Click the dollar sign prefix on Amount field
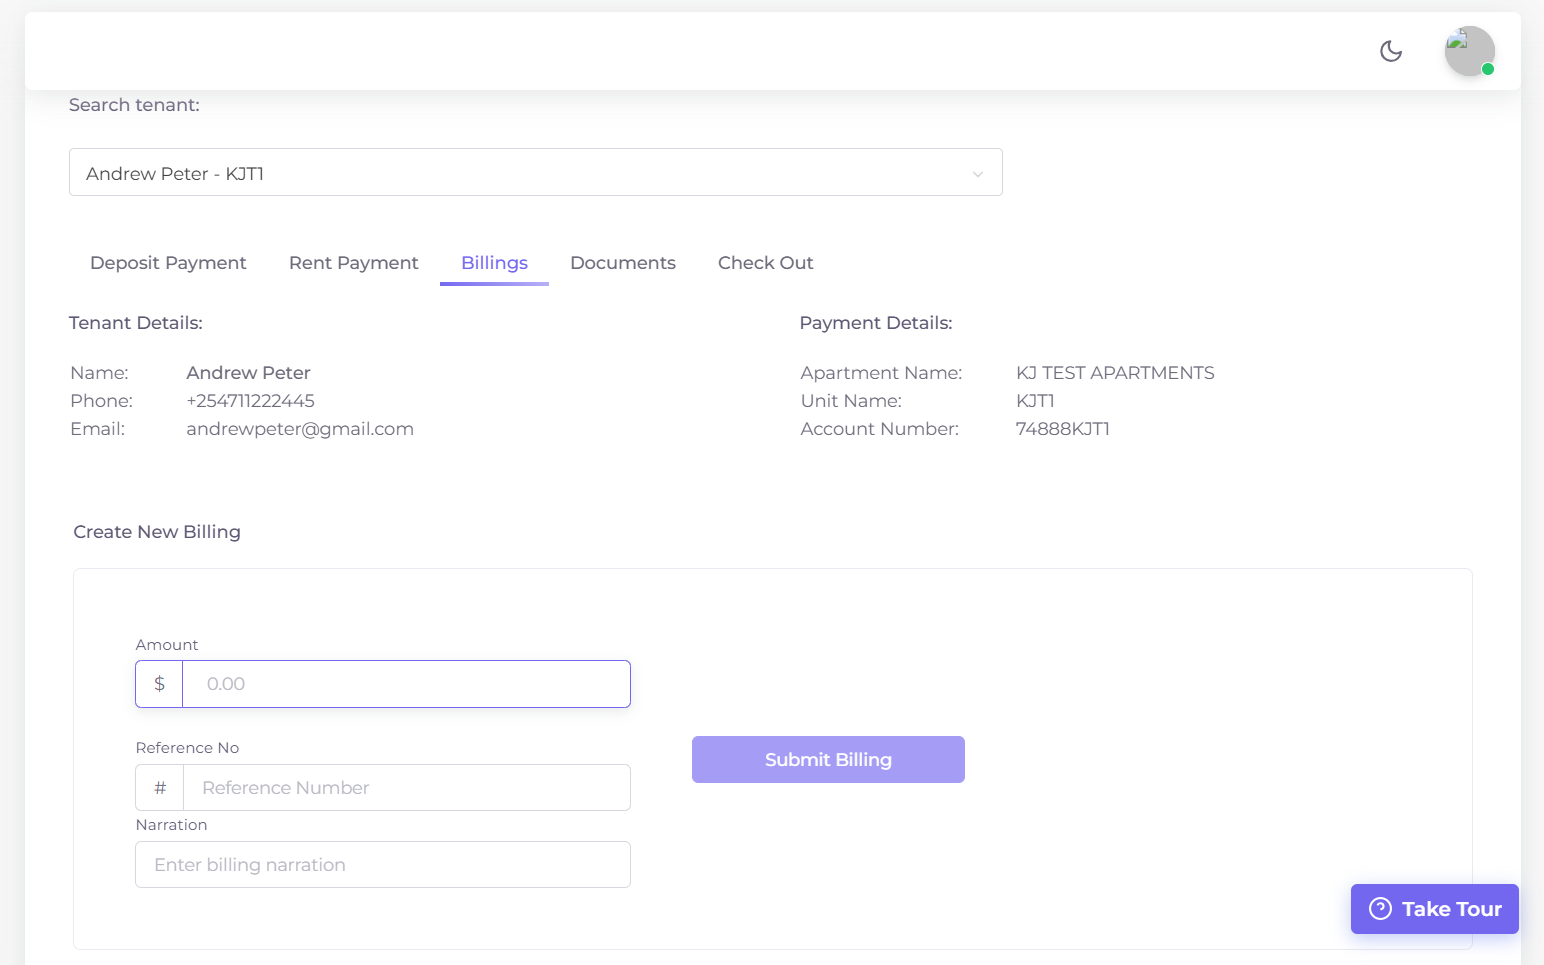The height and width of the screenshot is (965, 1544). (x=159, y=684)
